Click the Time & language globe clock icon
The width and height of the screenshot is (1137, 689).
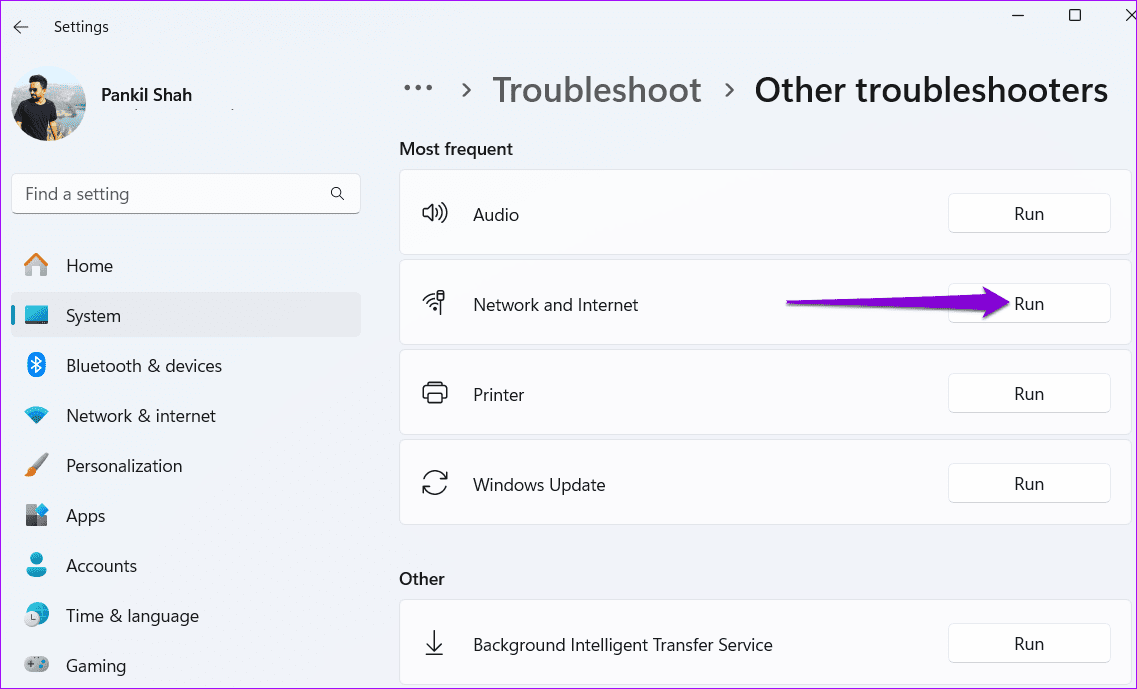pos(36,615)
